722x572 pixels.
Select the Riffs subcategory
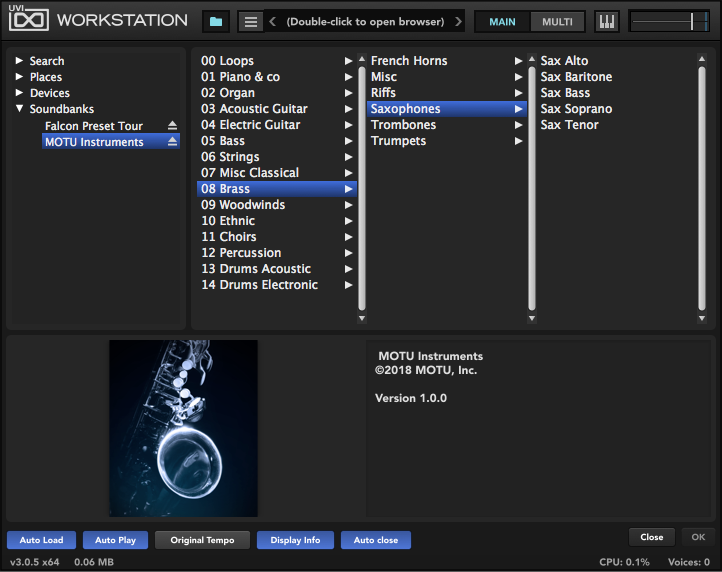pyautogui.click(x=447, y=93)
